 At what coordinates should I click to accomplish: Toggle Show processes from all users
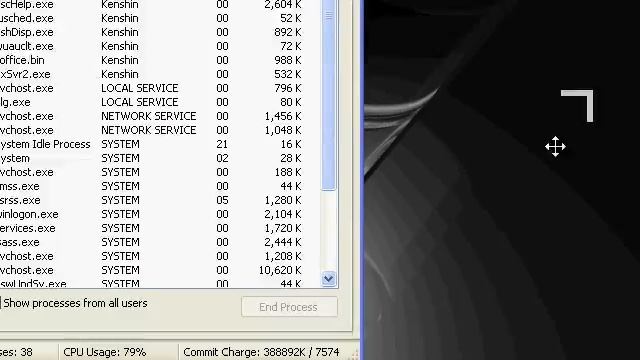pos(74,303)
